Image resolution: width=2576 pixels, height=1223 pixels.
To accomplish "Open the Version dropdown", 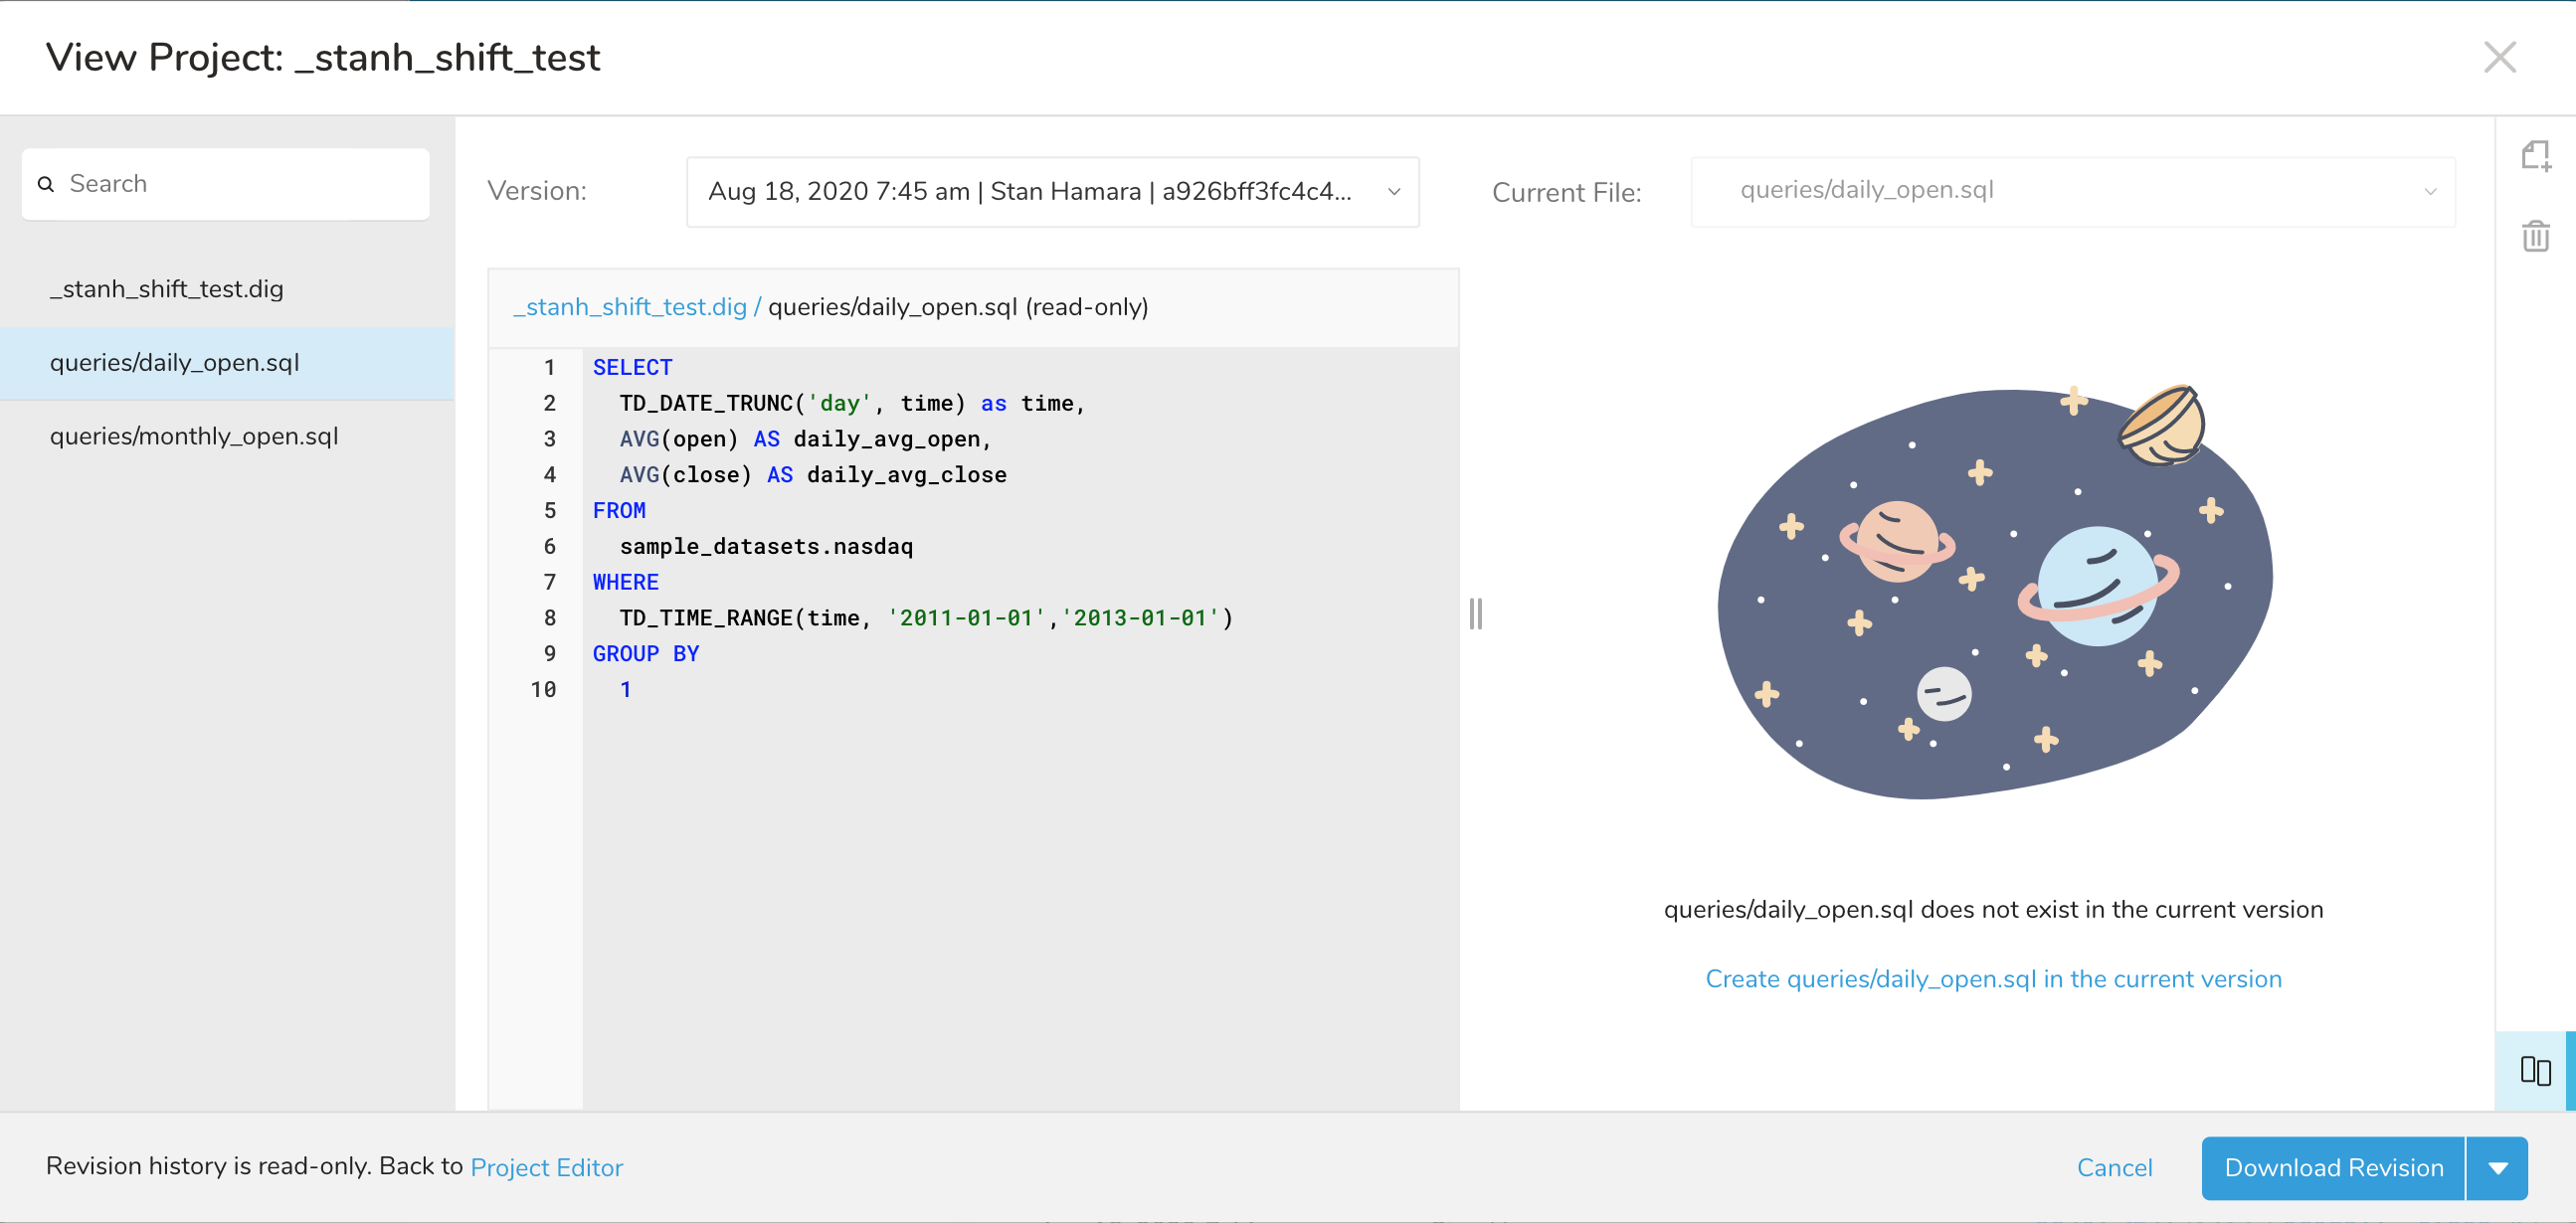I will point(1052,191).
